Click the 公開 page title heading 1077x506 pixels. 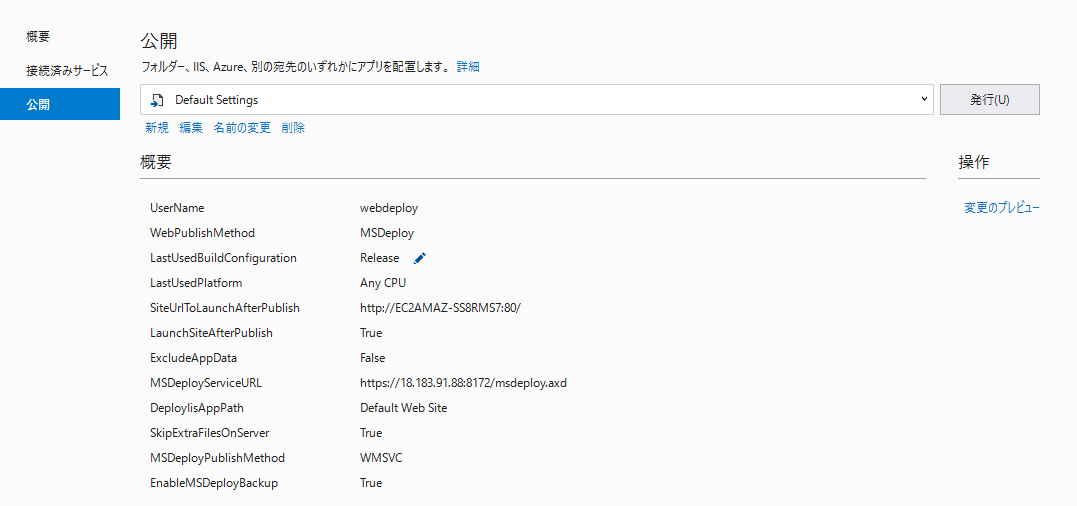tap(159, 40)
